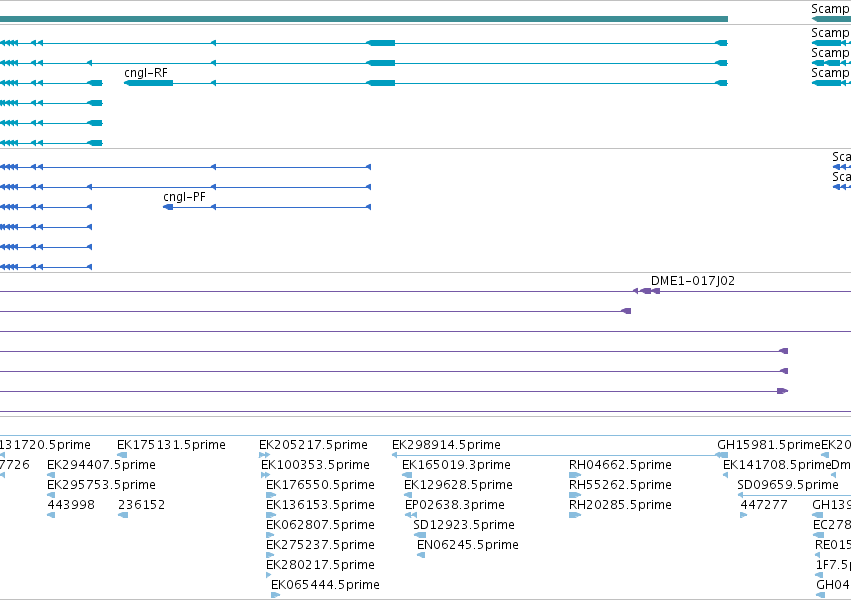This screenshot has width=851, height=600.
Task: Select SD09659.5prime EST label
Action: click(788, 485)
